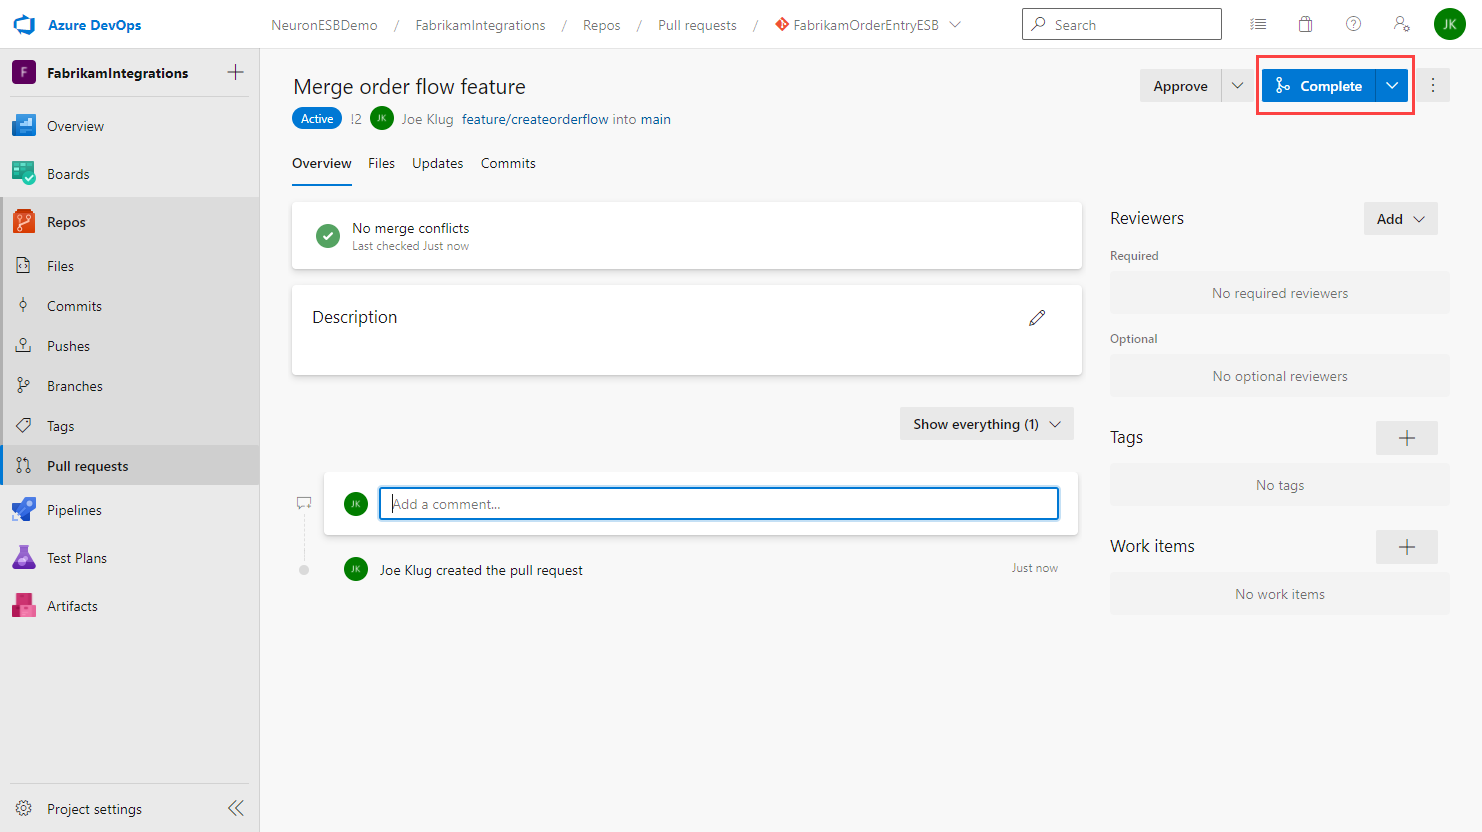Viewport: 1482px width, 832px height.
Task: Click the 'No work items' text
Action: coord(1280,594)
